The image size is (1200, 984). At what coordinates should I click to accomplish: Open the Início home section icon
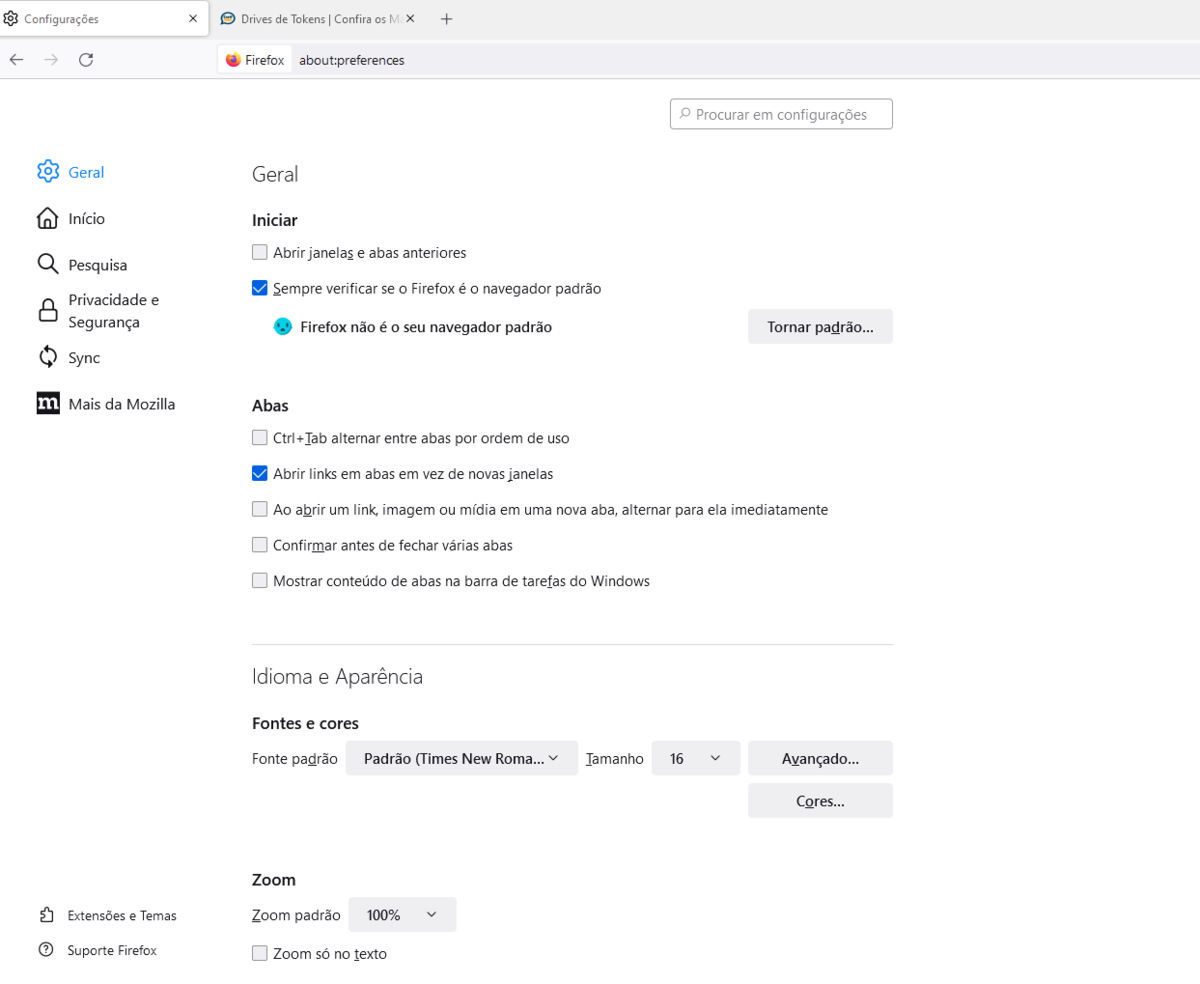tap(47, 217)
